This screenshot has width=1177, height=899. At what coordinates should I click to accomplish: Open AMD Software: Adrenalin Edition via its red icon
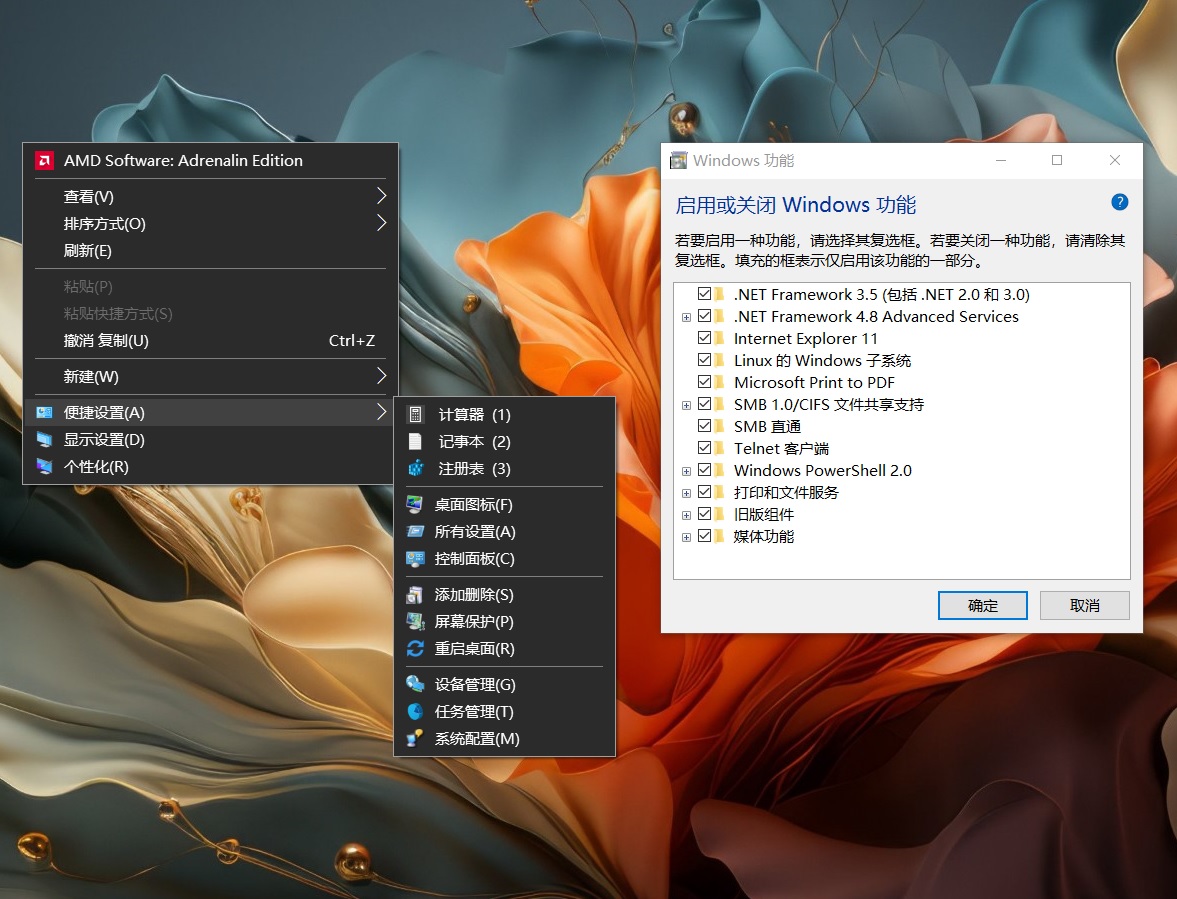[44, 161]
